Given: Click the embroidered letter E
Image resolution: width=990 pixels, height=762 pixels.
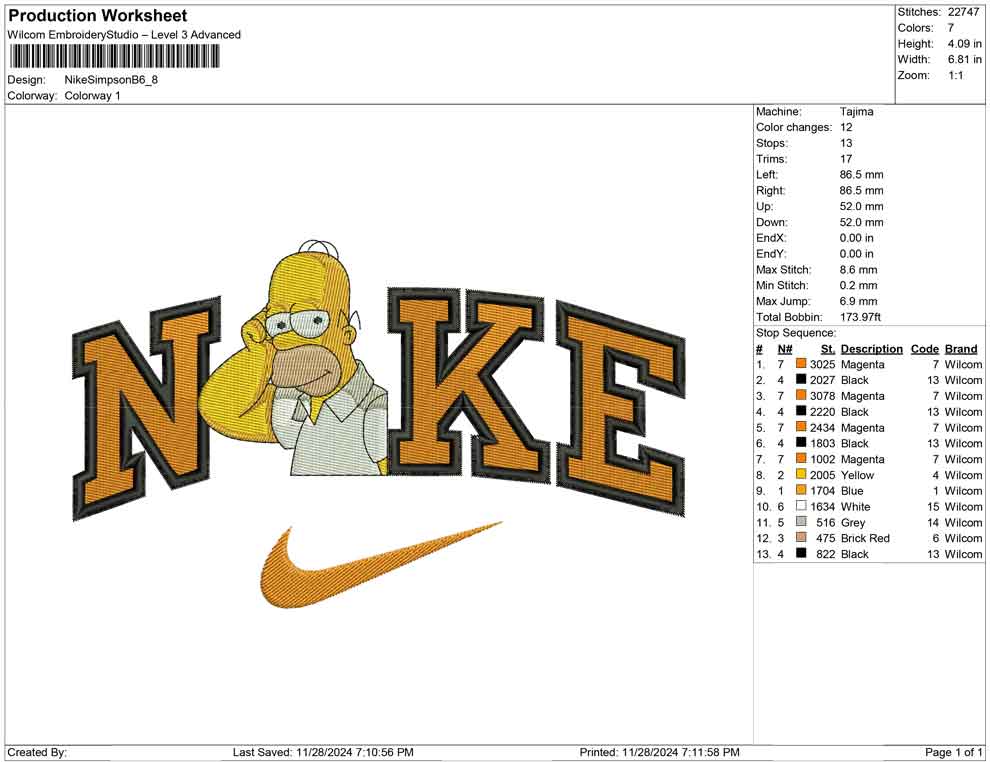Looking at the screenshot, I should pyautogui.click(x=621, y=410).
